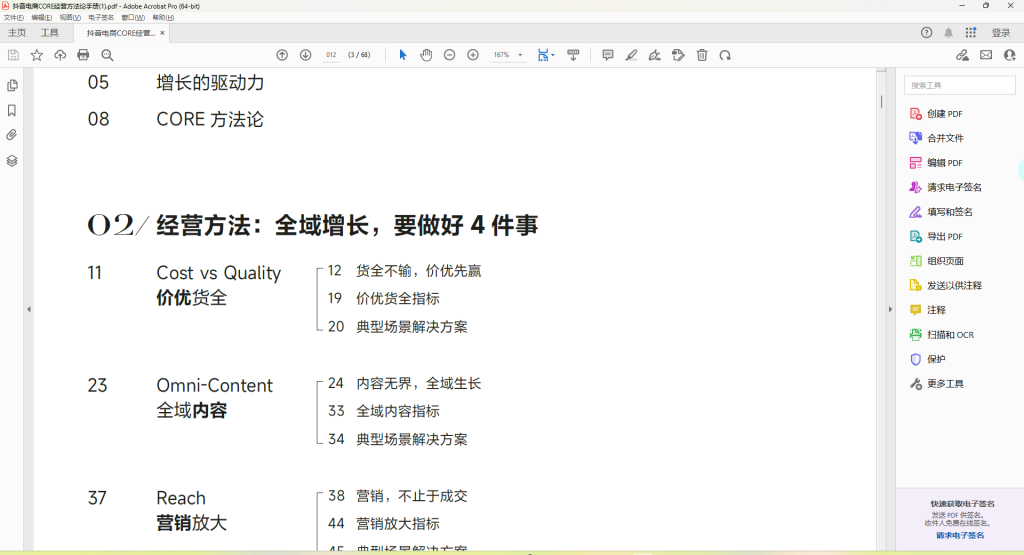
Task: Select the arrow selection tool
Action: point(403,56)
